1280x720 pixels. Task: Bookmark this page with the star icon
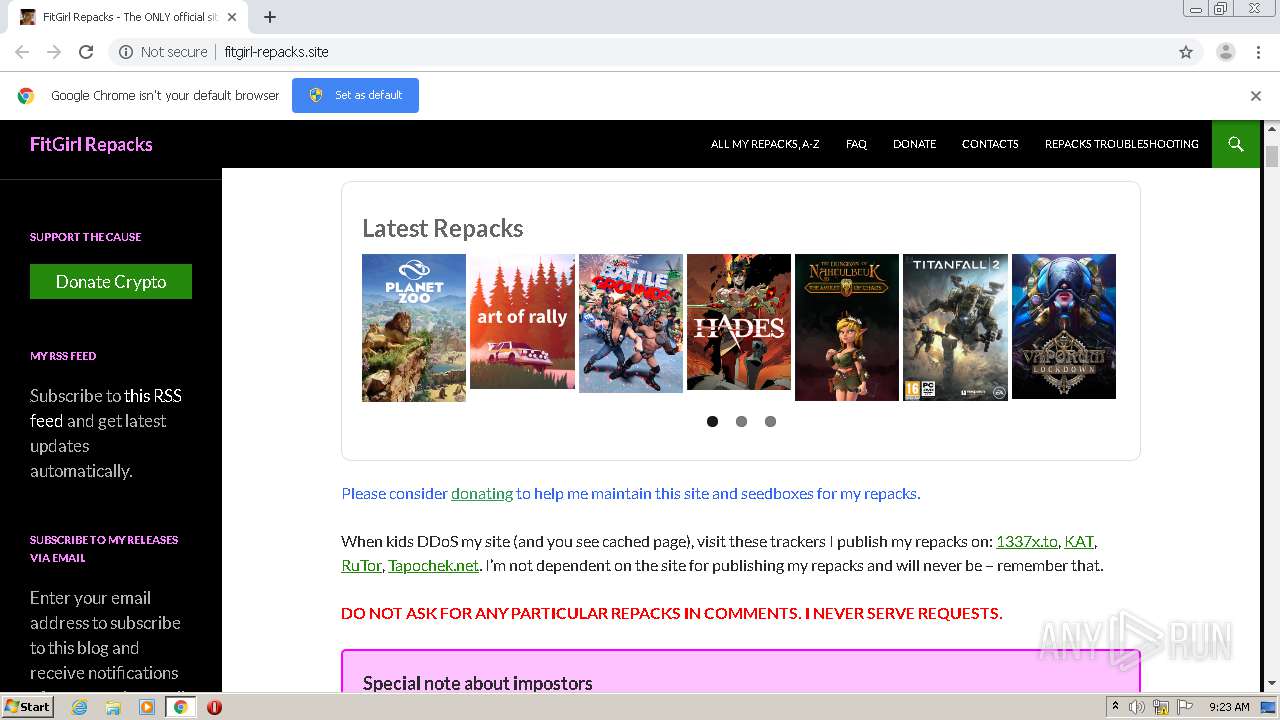[x=1186, y=52]
